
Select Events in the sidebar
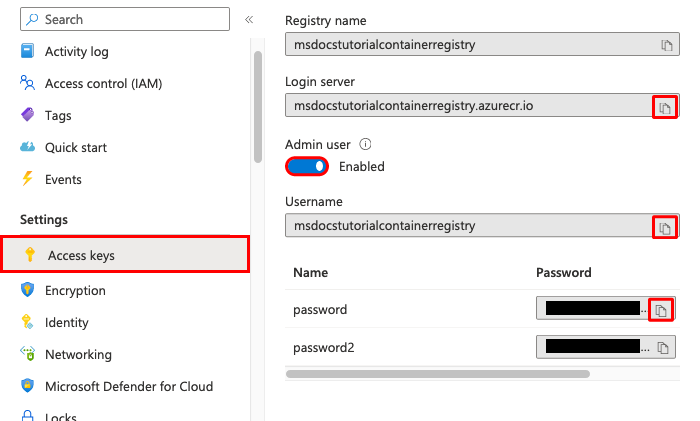63,180
